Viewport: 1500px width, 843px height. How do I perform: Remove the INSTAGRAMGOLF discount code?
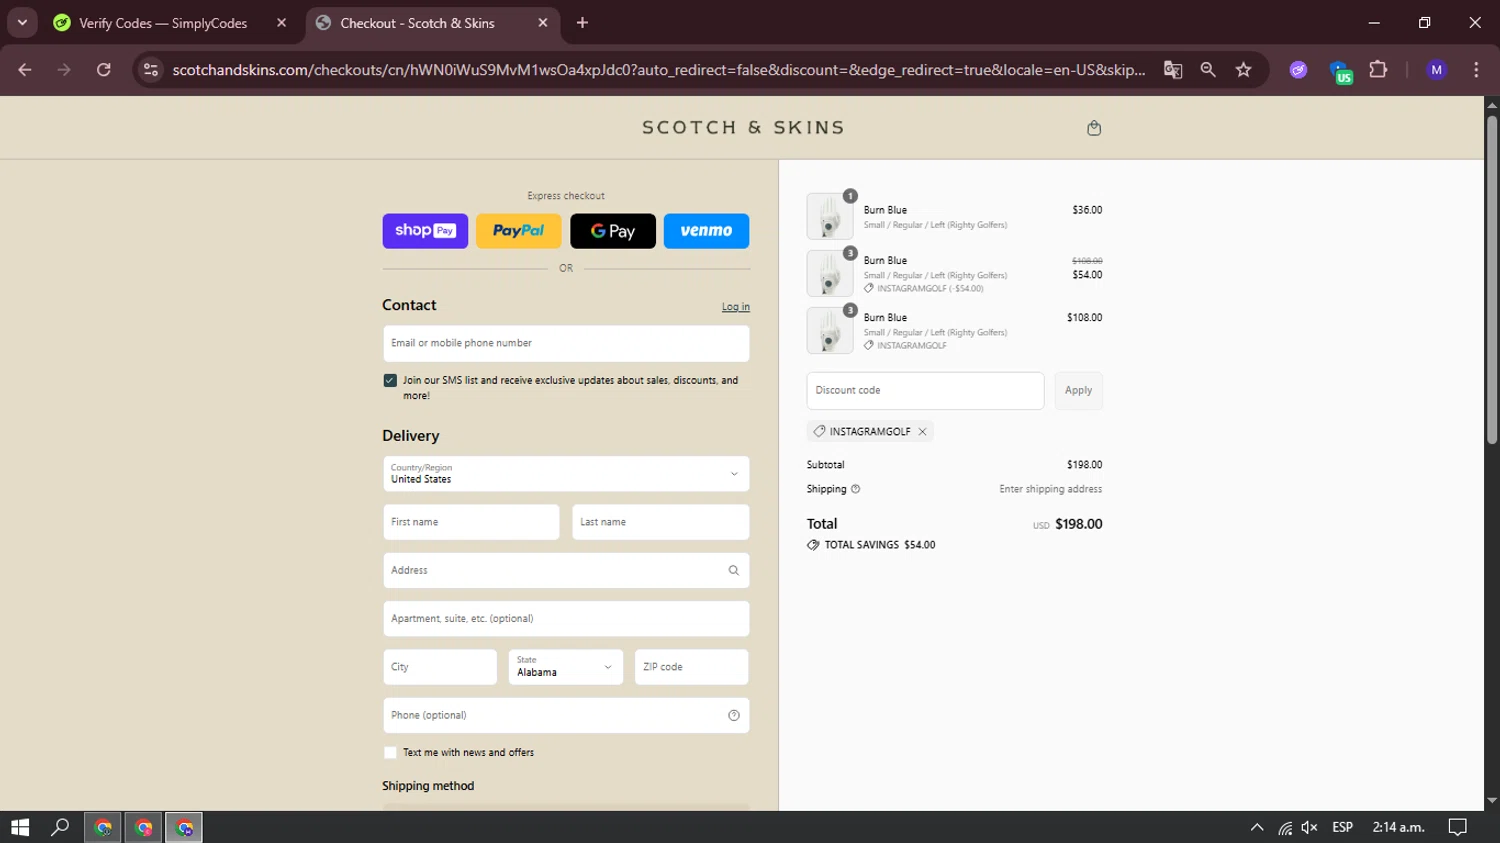[922, 432]
